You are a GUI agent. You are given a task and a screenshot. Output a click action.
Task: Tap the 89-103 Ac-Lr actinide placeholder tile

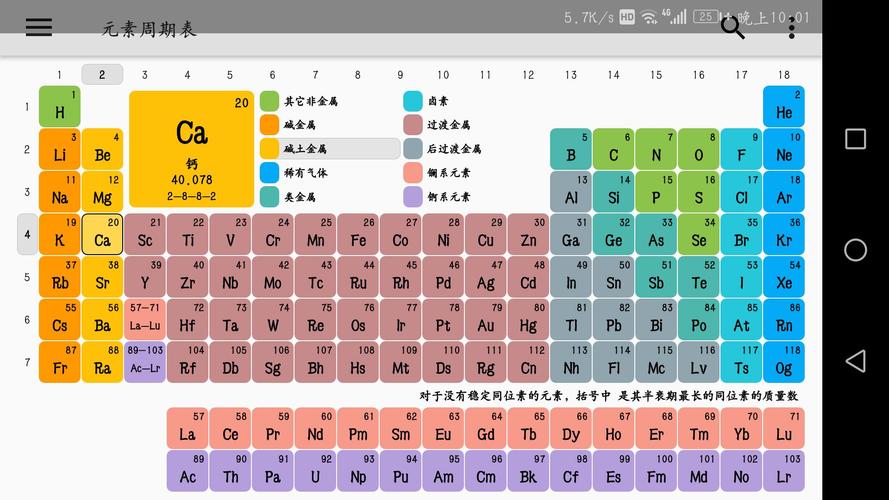point(145,362)
